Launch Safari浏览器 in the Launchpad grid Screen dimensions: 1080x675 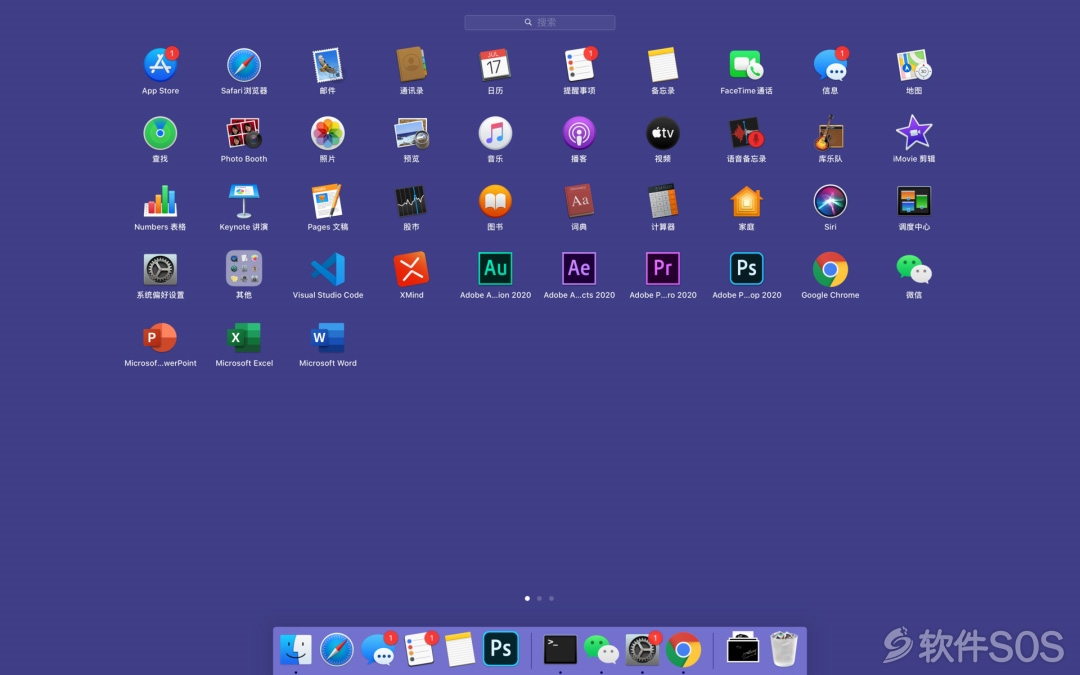(244, 65)
